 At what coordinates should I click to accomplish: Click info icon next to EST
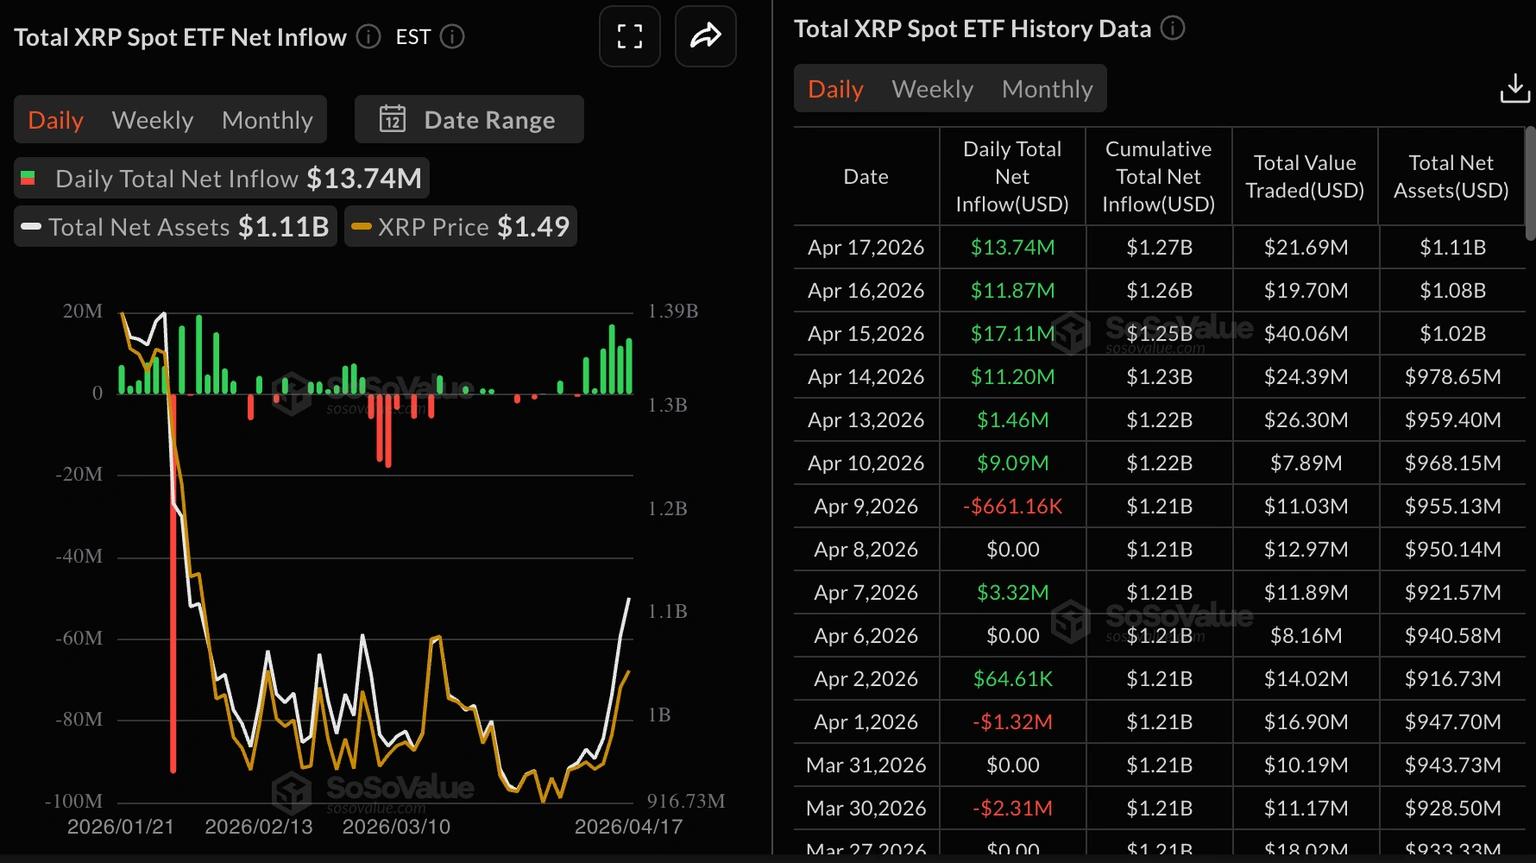(x=452, y=37)
